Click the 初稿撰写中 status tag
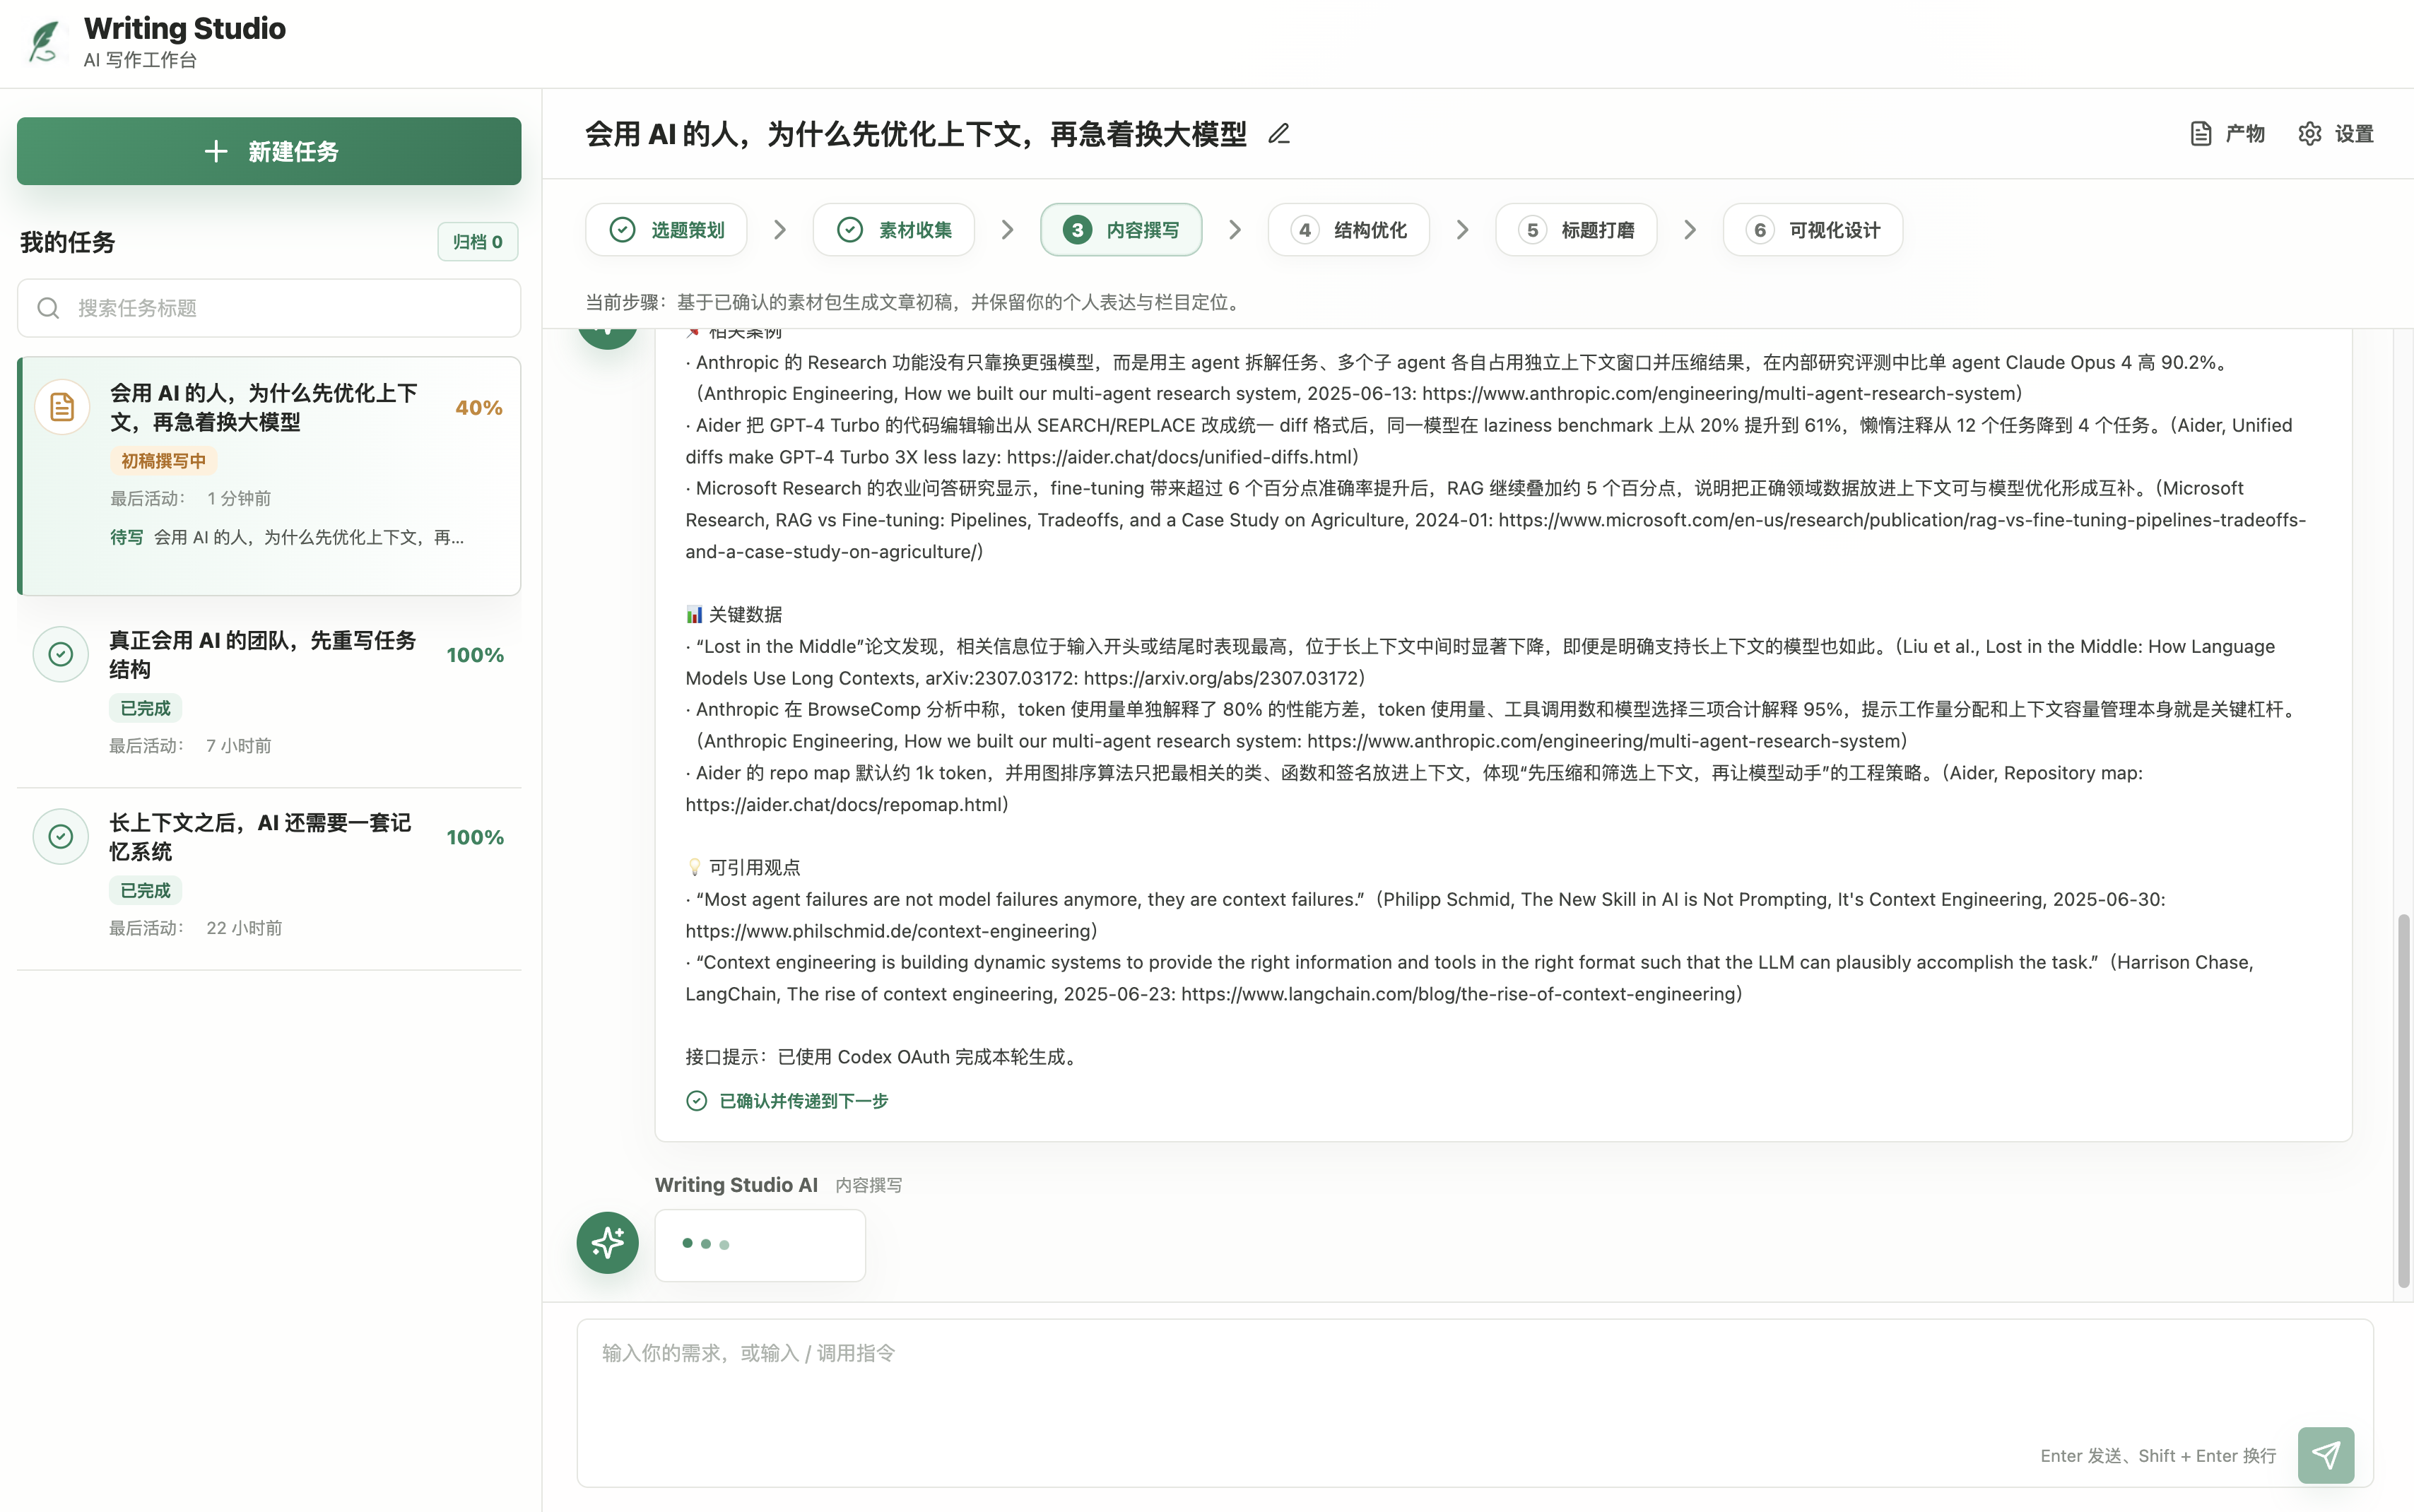This screenshot has width=2414, height=1512. [x=163, y=461]
